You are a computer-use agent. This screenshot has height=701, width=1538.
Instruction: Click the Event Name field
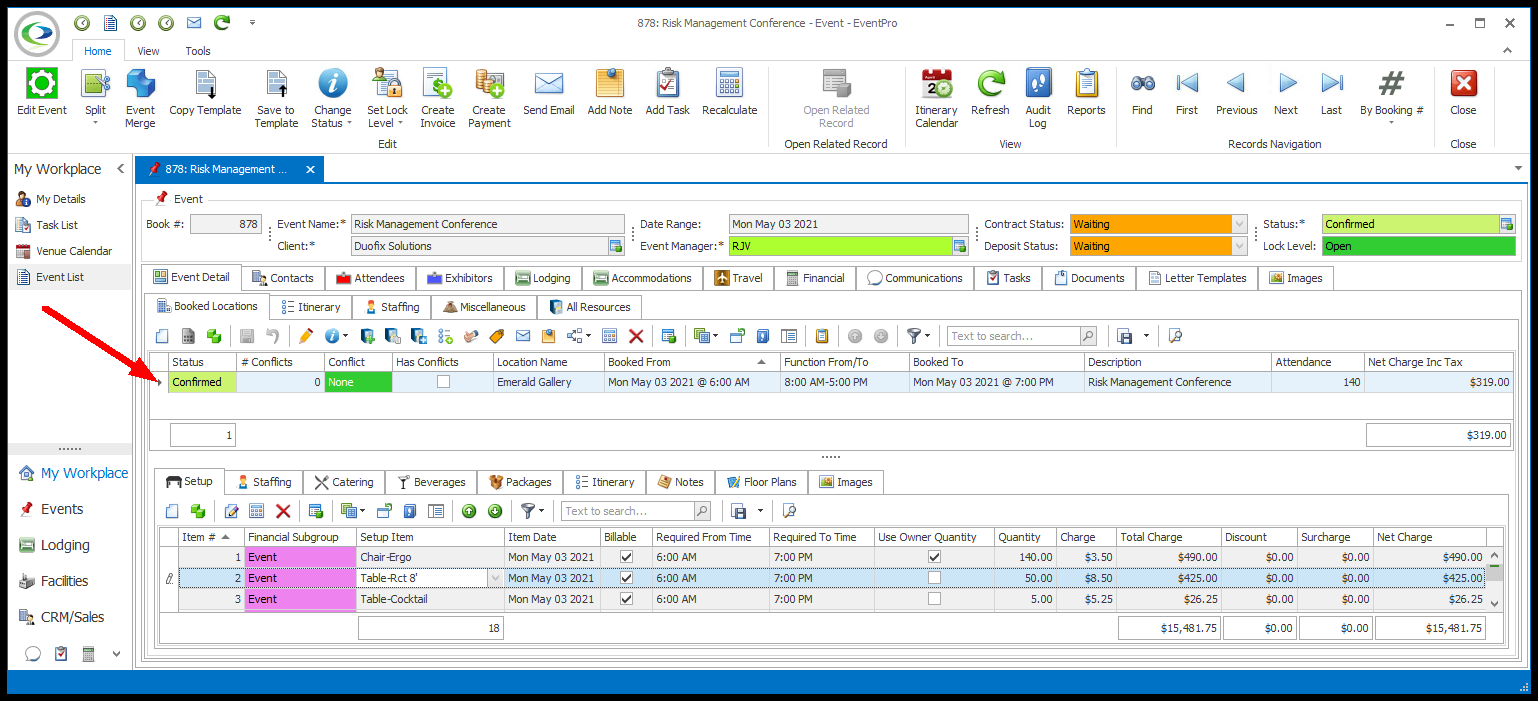[488, 224]
